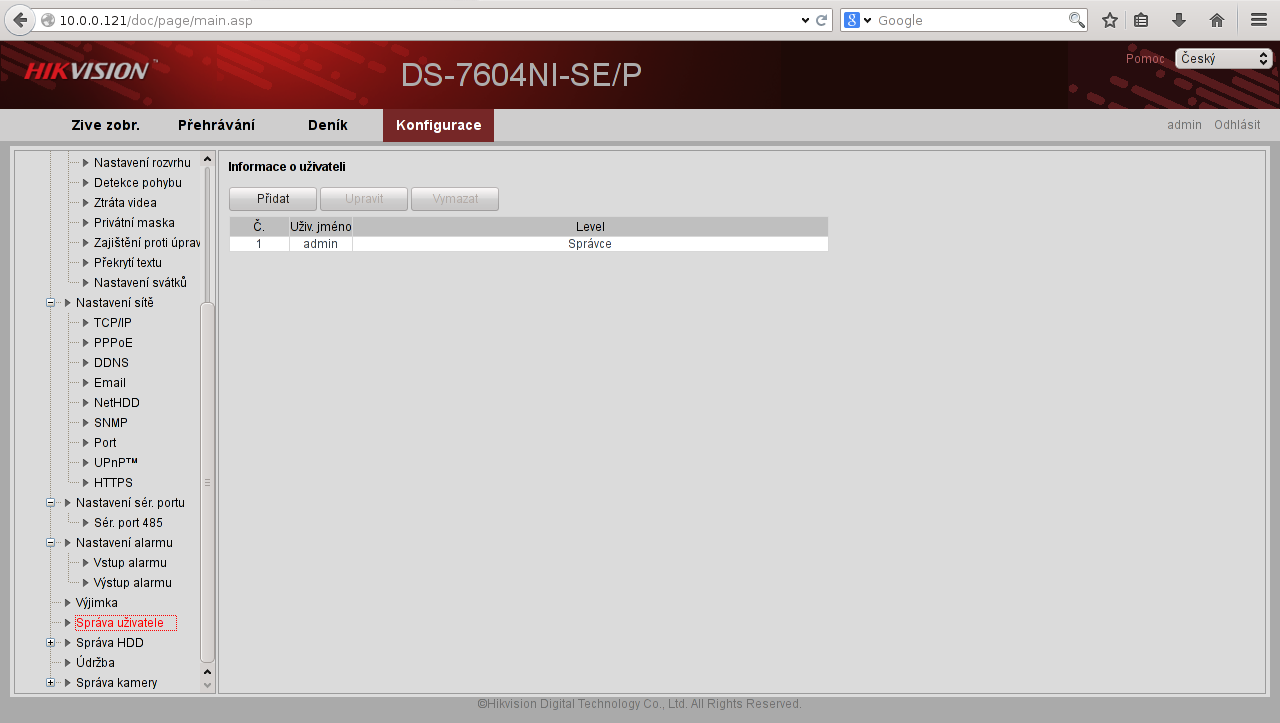The width and height of the screenshot is (1280, 723).
Task: Open Nastavení rozvrhu in the tree
Action: pos(142,163)
